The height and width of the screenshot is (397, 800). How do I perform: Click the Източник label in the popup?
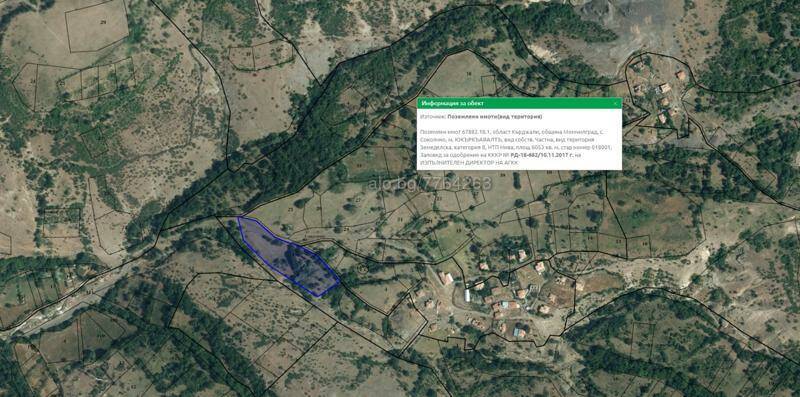point(433,116)
